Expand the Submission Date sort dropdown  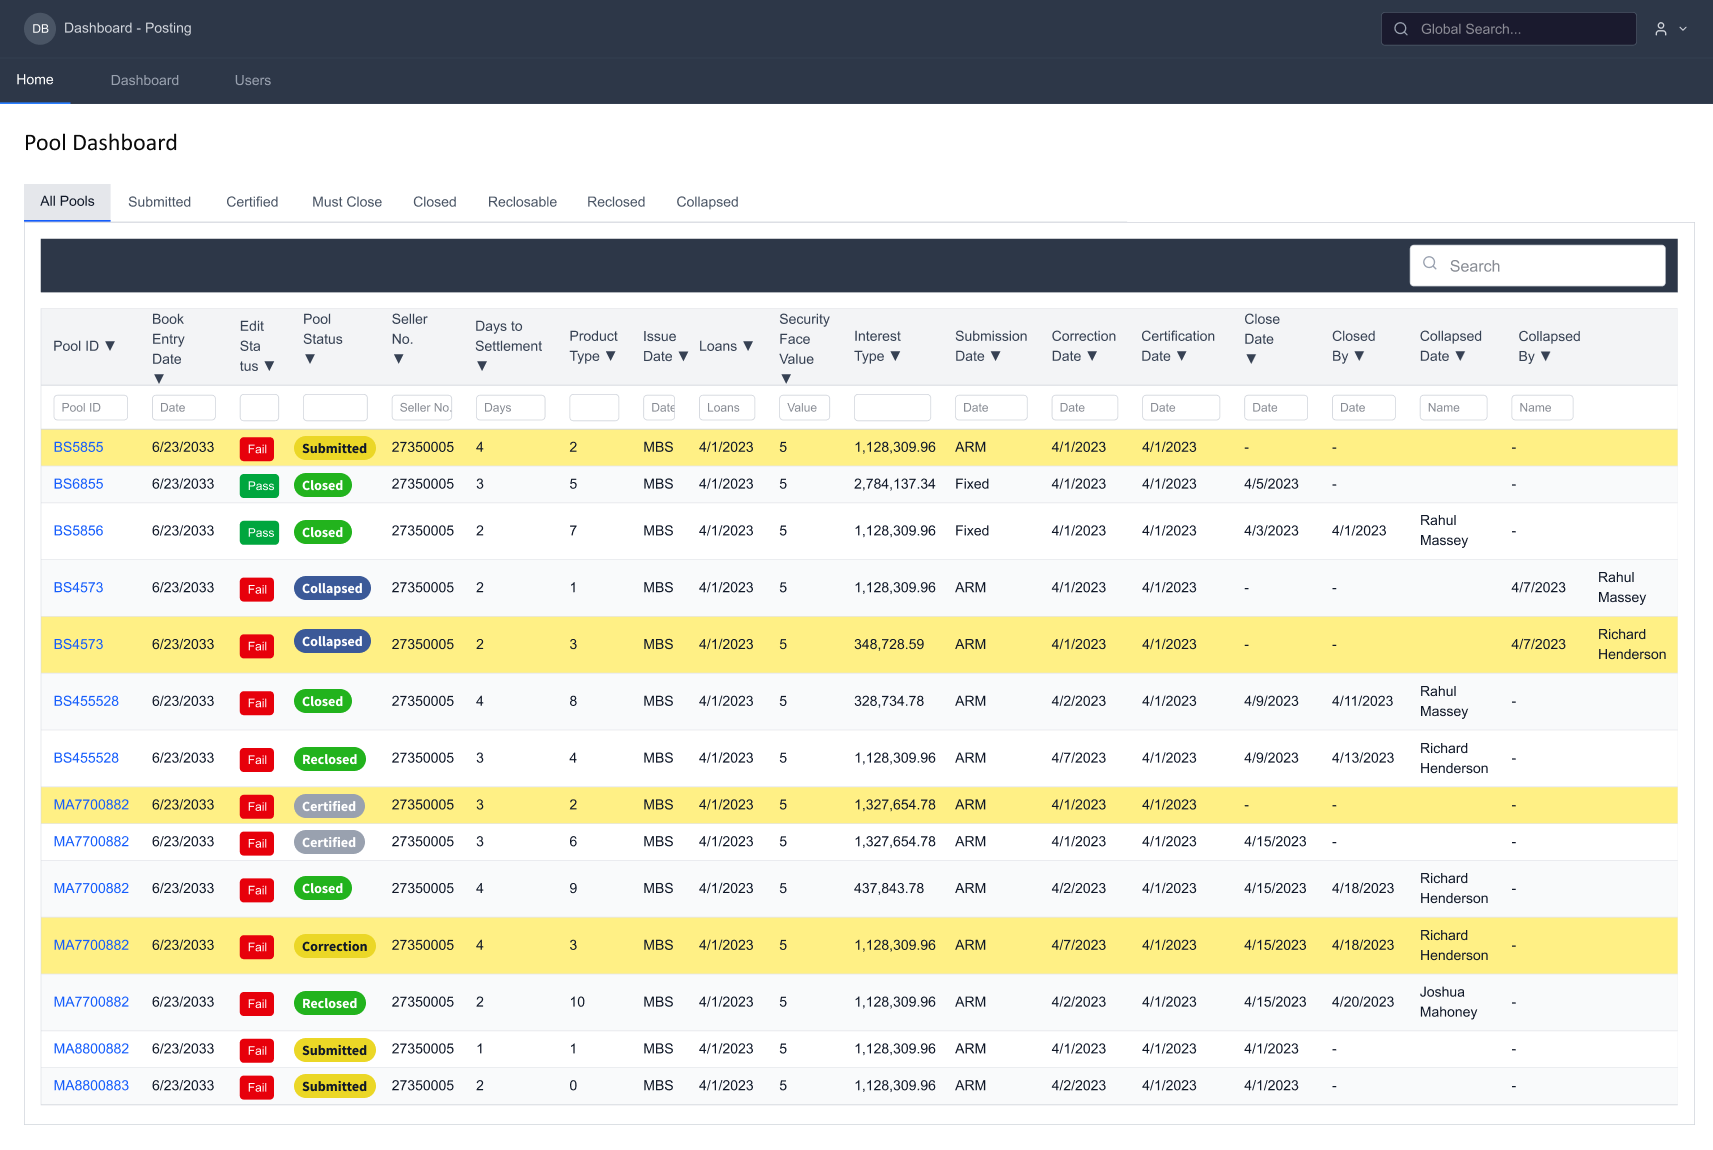tap(995, 356)
